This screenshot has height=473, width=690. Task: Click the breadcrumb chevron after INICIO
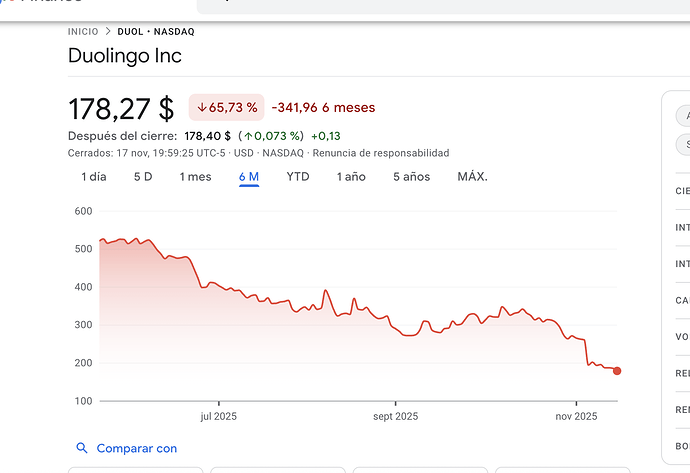click(x=108, y=32)
